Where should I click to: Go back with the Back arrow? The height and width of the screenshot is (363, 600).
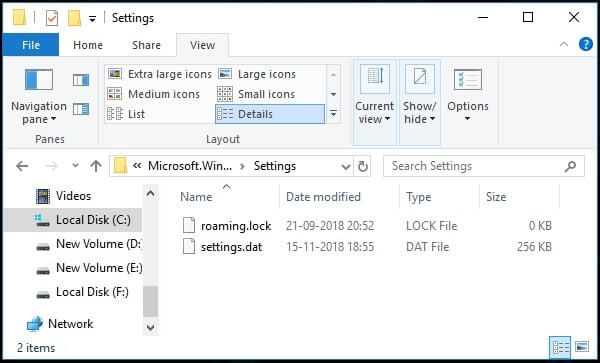point(22,166)
